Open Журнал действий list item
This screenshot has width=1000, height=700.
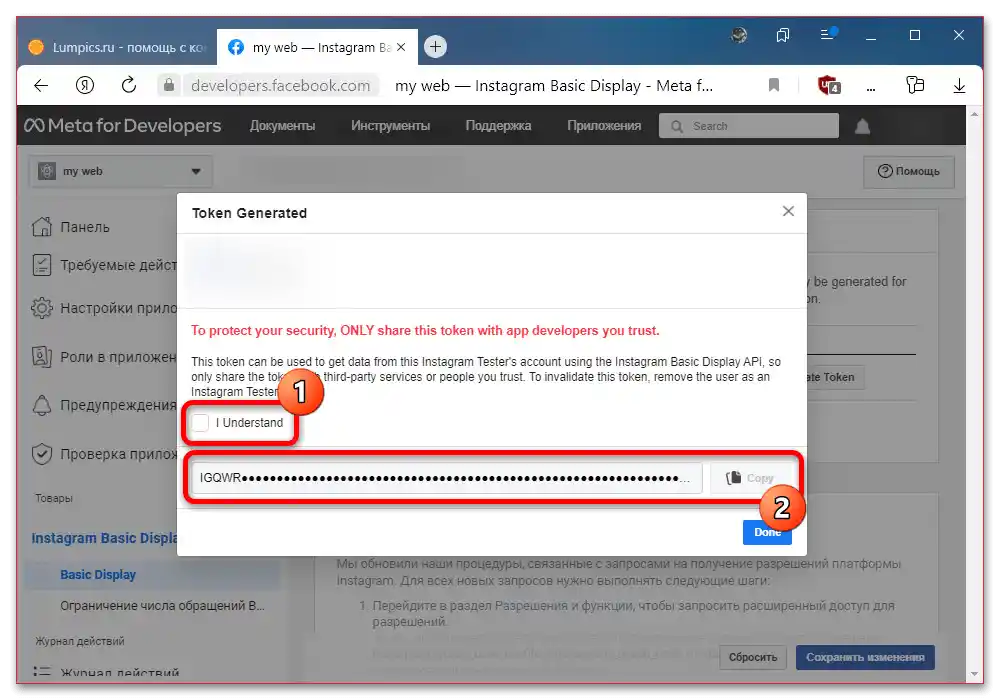pyautogui.click(x=106, y=672)
